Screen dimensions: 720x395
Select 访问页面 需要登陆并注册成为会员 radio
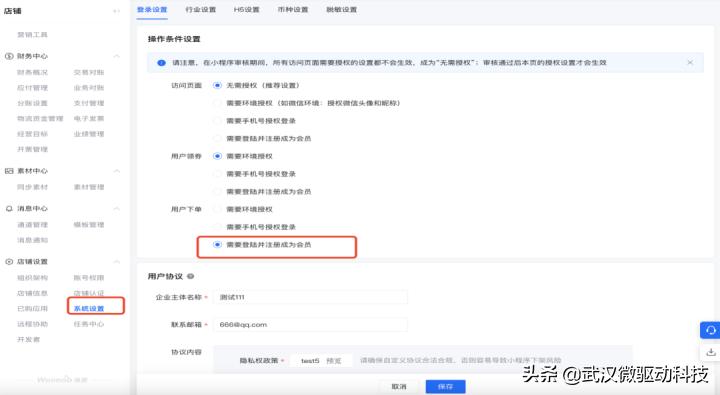[217, 138]
